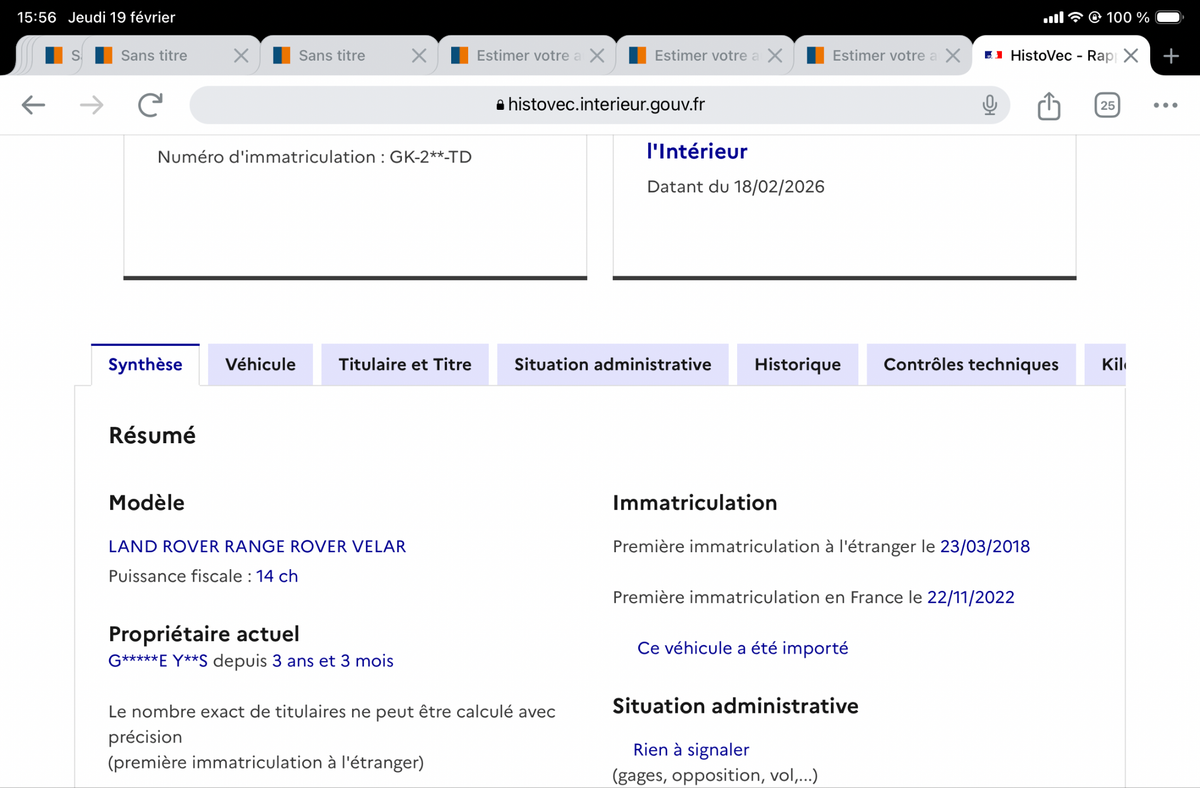Screen dimensions: 1200x788
Task: Go back to the previous page
Action: [33, 105]
